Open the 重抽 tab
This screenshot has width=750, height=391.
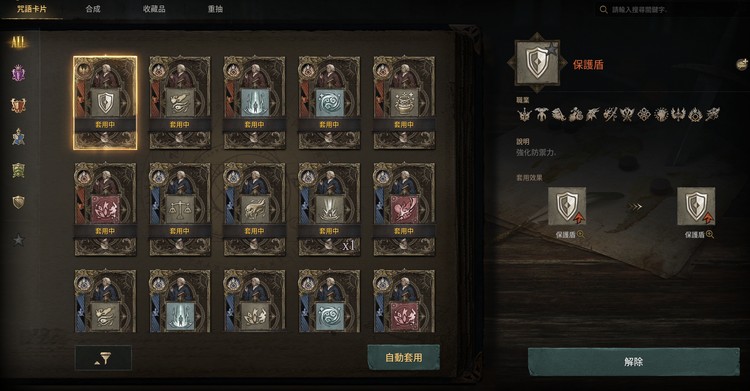[215, 9]
